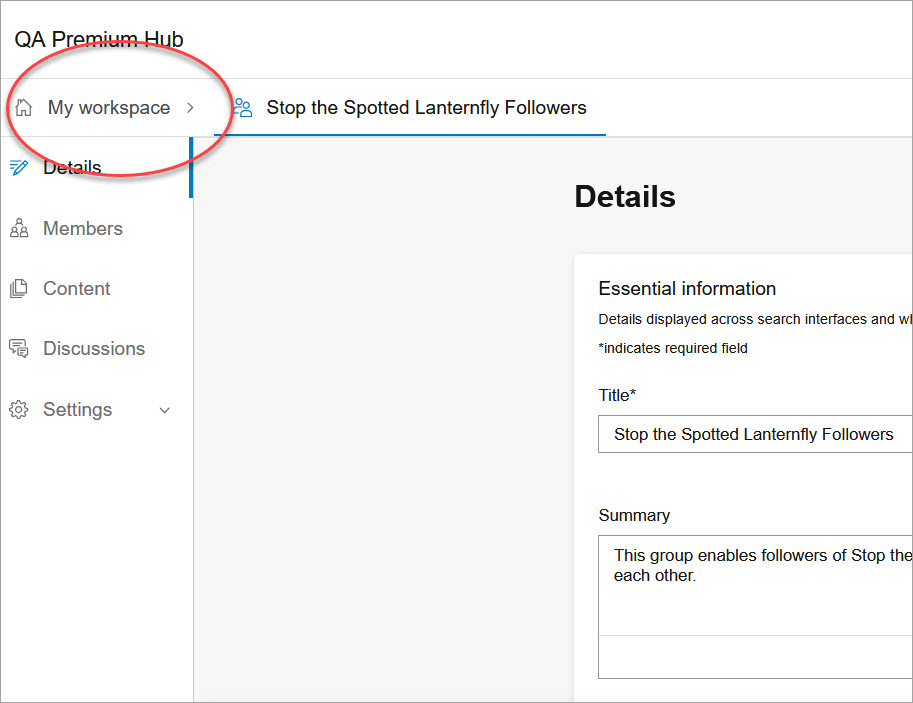Navigate to the Discussions section
Image resolution: width=913 pixels, height=703 pixels.
94,349
